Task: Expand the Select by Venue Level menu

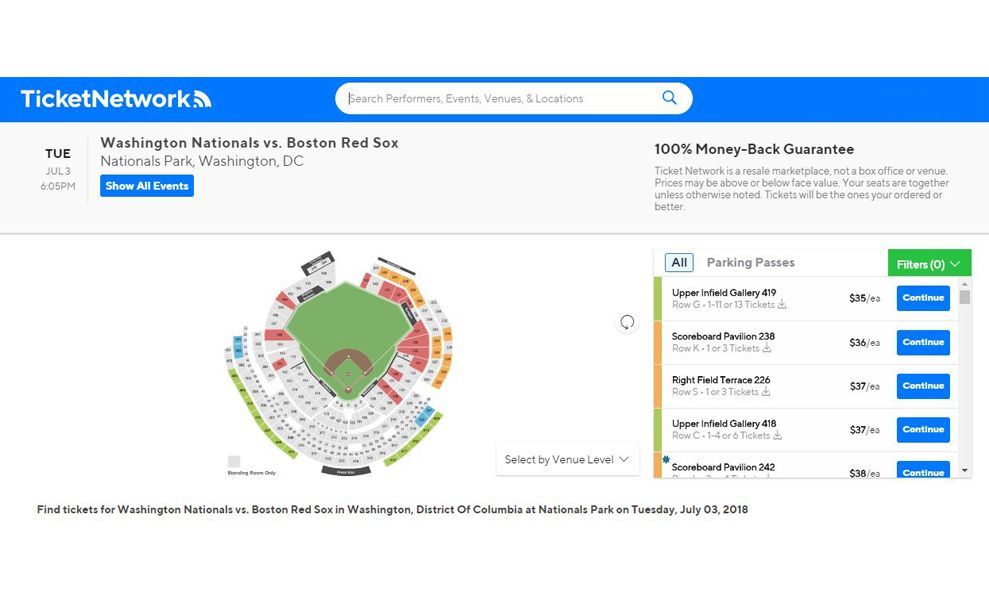Action: pyautogui.click(x=567, y=459)
